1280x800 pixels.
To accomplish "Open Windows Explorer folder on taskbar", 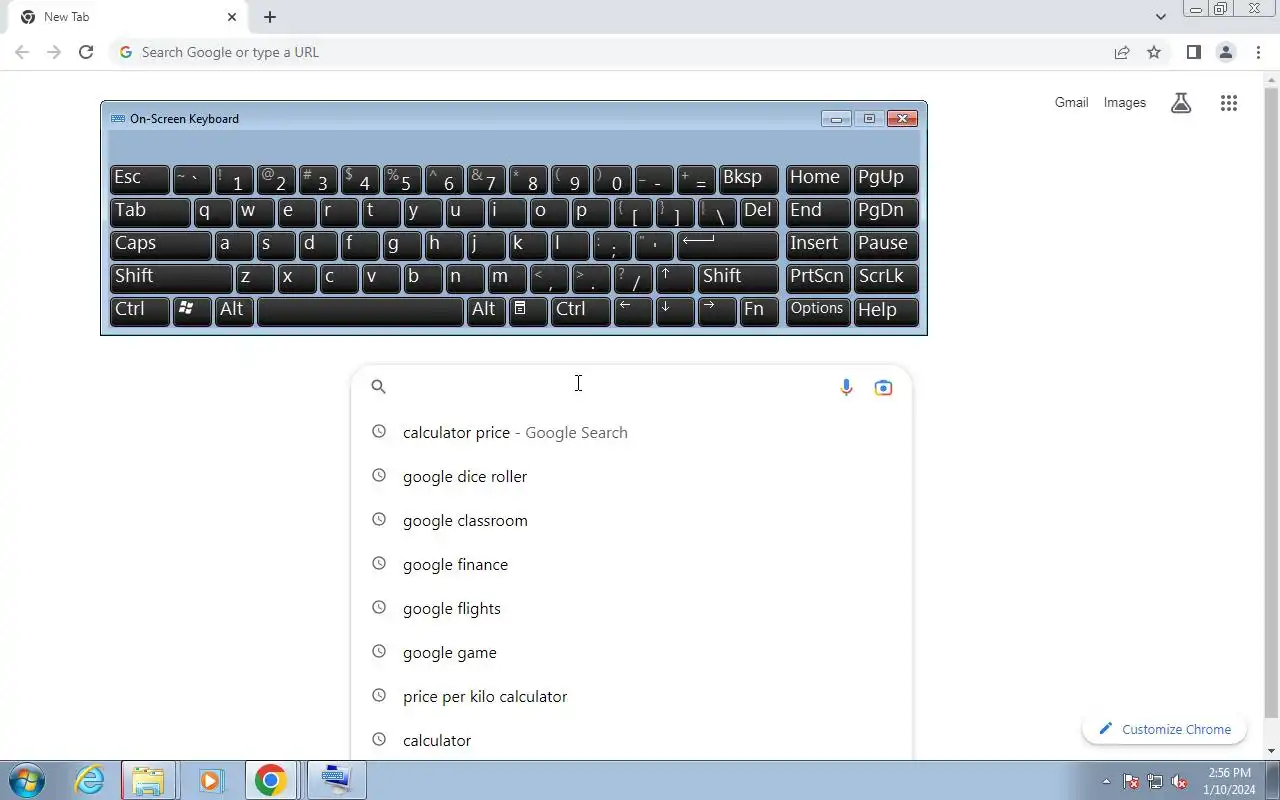I will click(x=148, y=780).
